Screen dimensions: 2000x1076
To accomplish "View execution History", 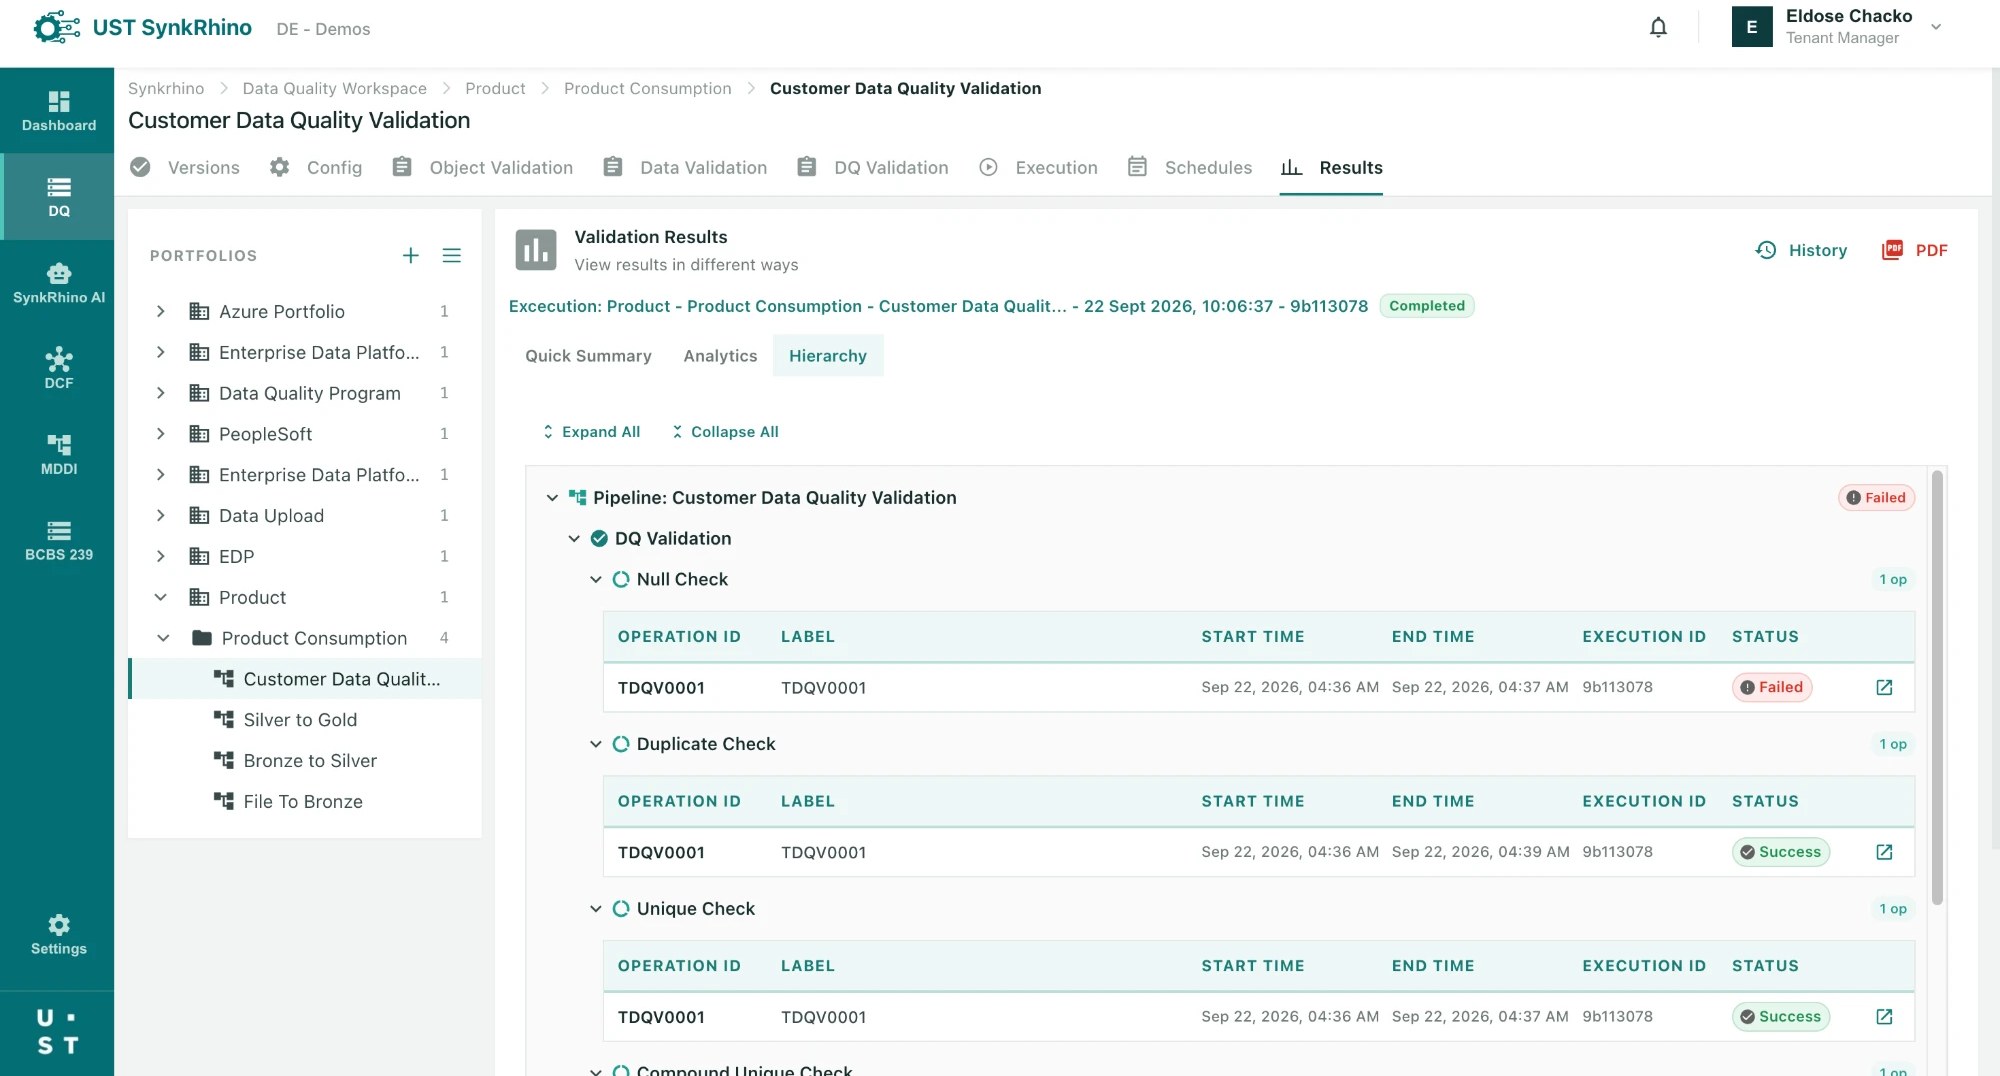I will 1801,250.
